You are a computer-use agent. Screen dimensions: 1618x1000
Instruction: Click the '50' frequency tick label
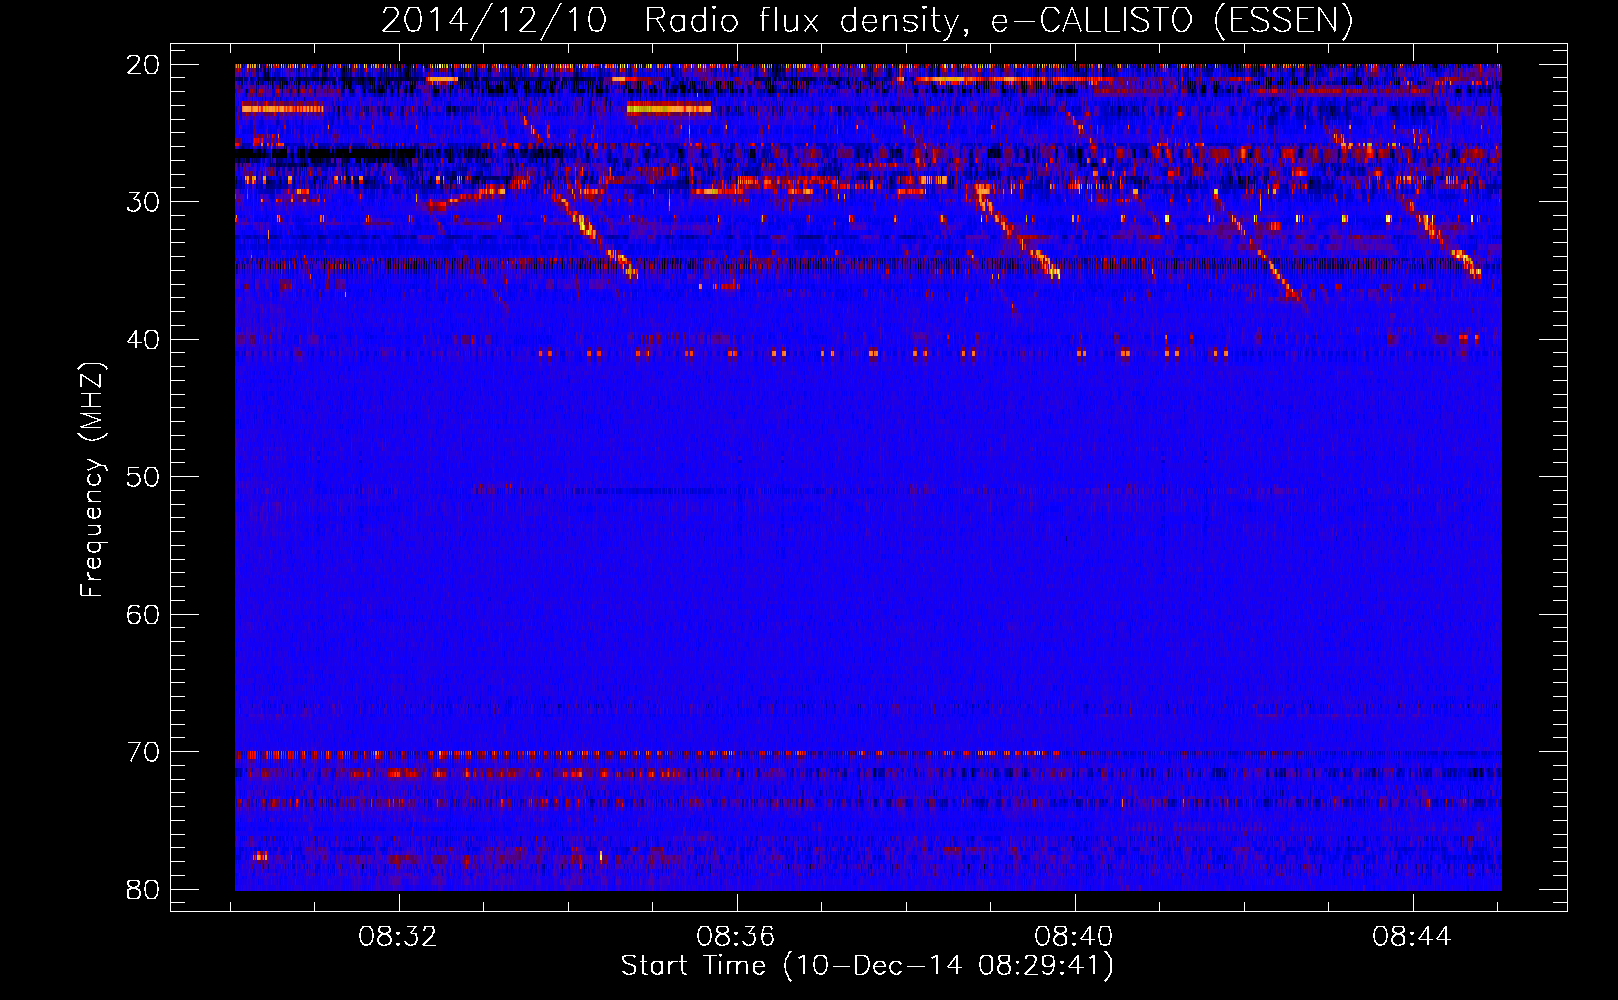coord(143,477)
